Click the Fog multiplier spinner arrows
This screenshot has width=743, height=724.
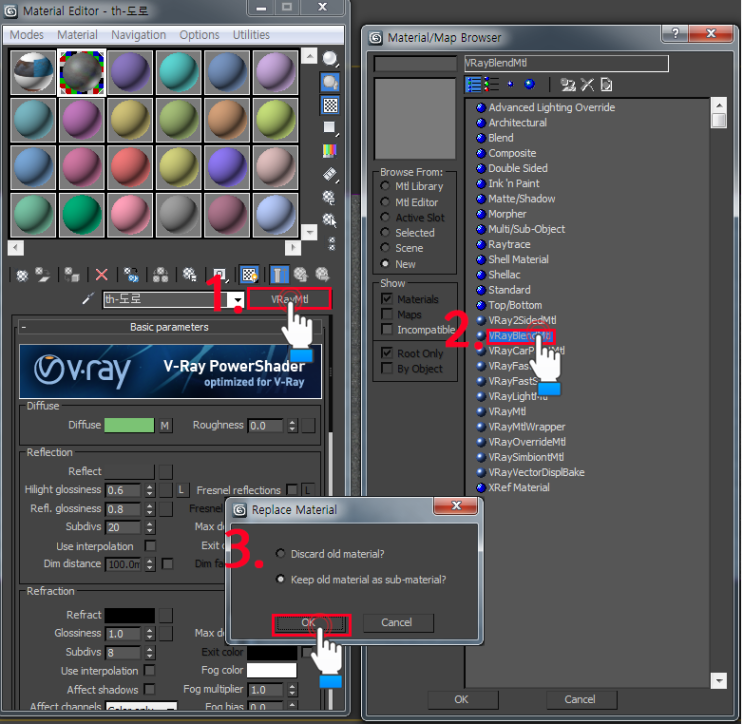[x=292, y=689]
